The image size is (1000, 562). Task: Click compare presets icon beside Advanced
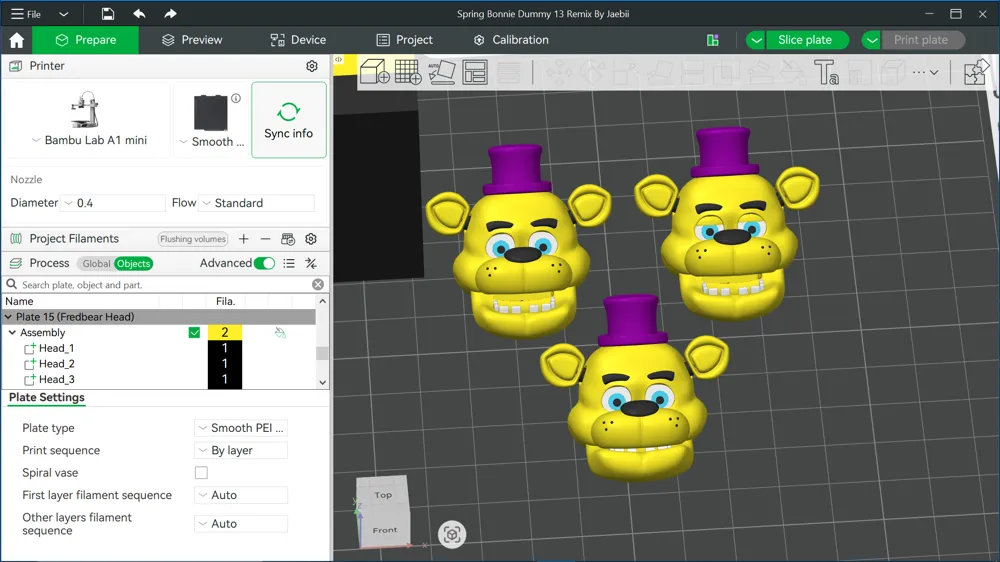311,263
